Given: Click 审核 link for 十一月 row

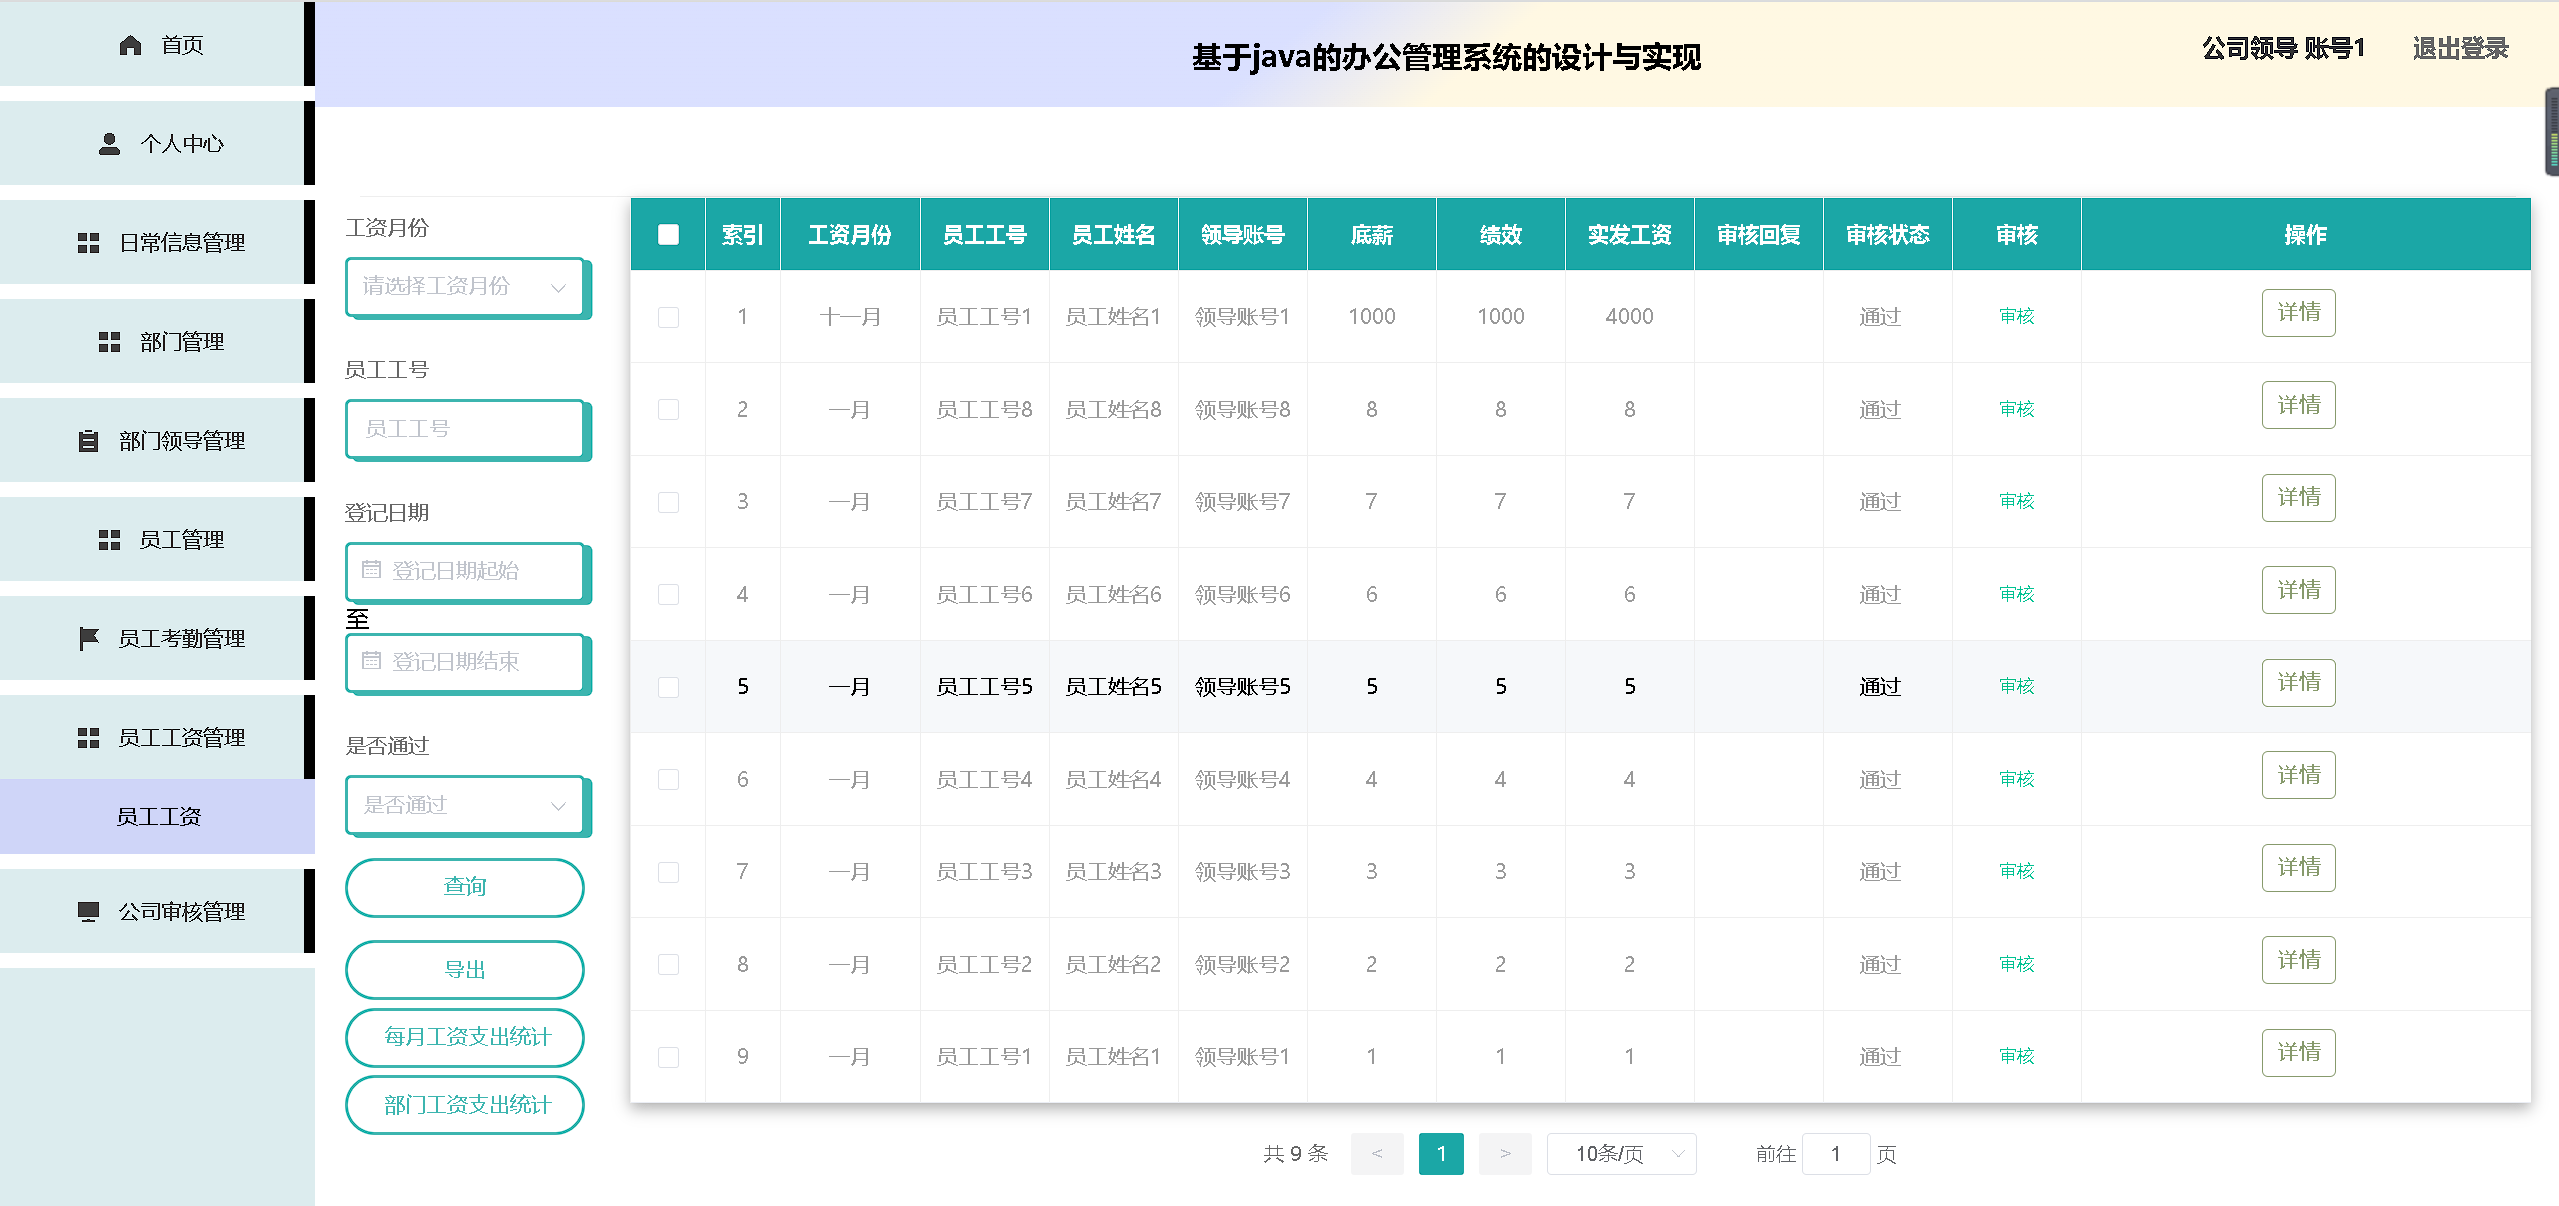Looking at the screenshot, I should 2016,317.
